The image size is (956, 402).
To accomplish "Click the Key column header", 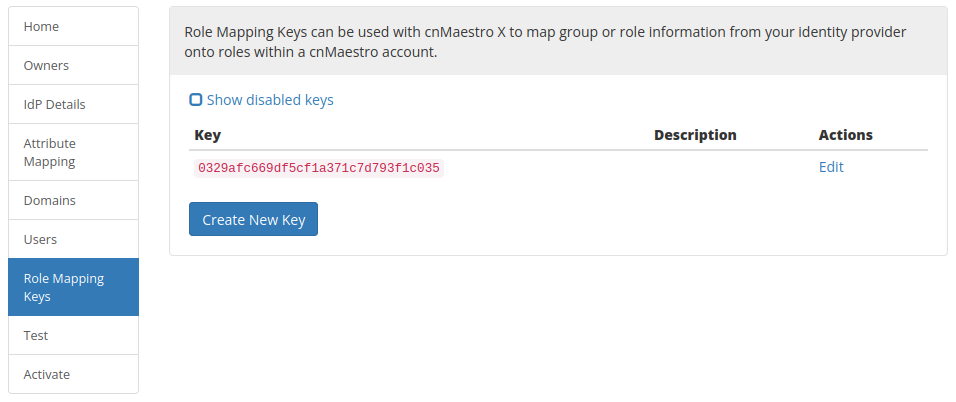I will click(208, 135).
